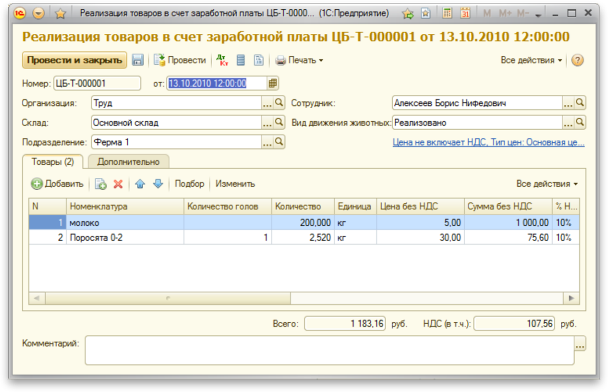Click the Комментарий text field
608x392 pixels.
(x=329, y=350)
